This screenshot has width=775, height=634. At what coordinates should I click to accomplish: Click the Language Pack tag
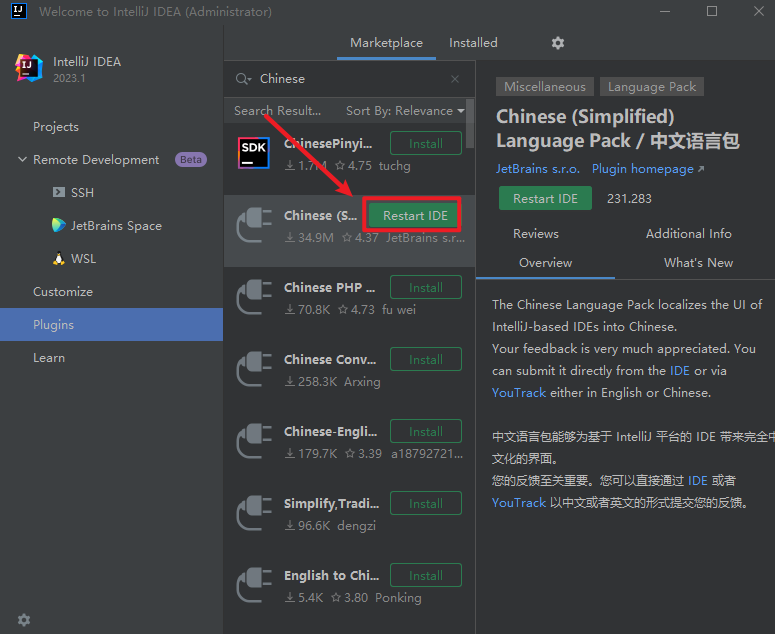coord(651,87)
